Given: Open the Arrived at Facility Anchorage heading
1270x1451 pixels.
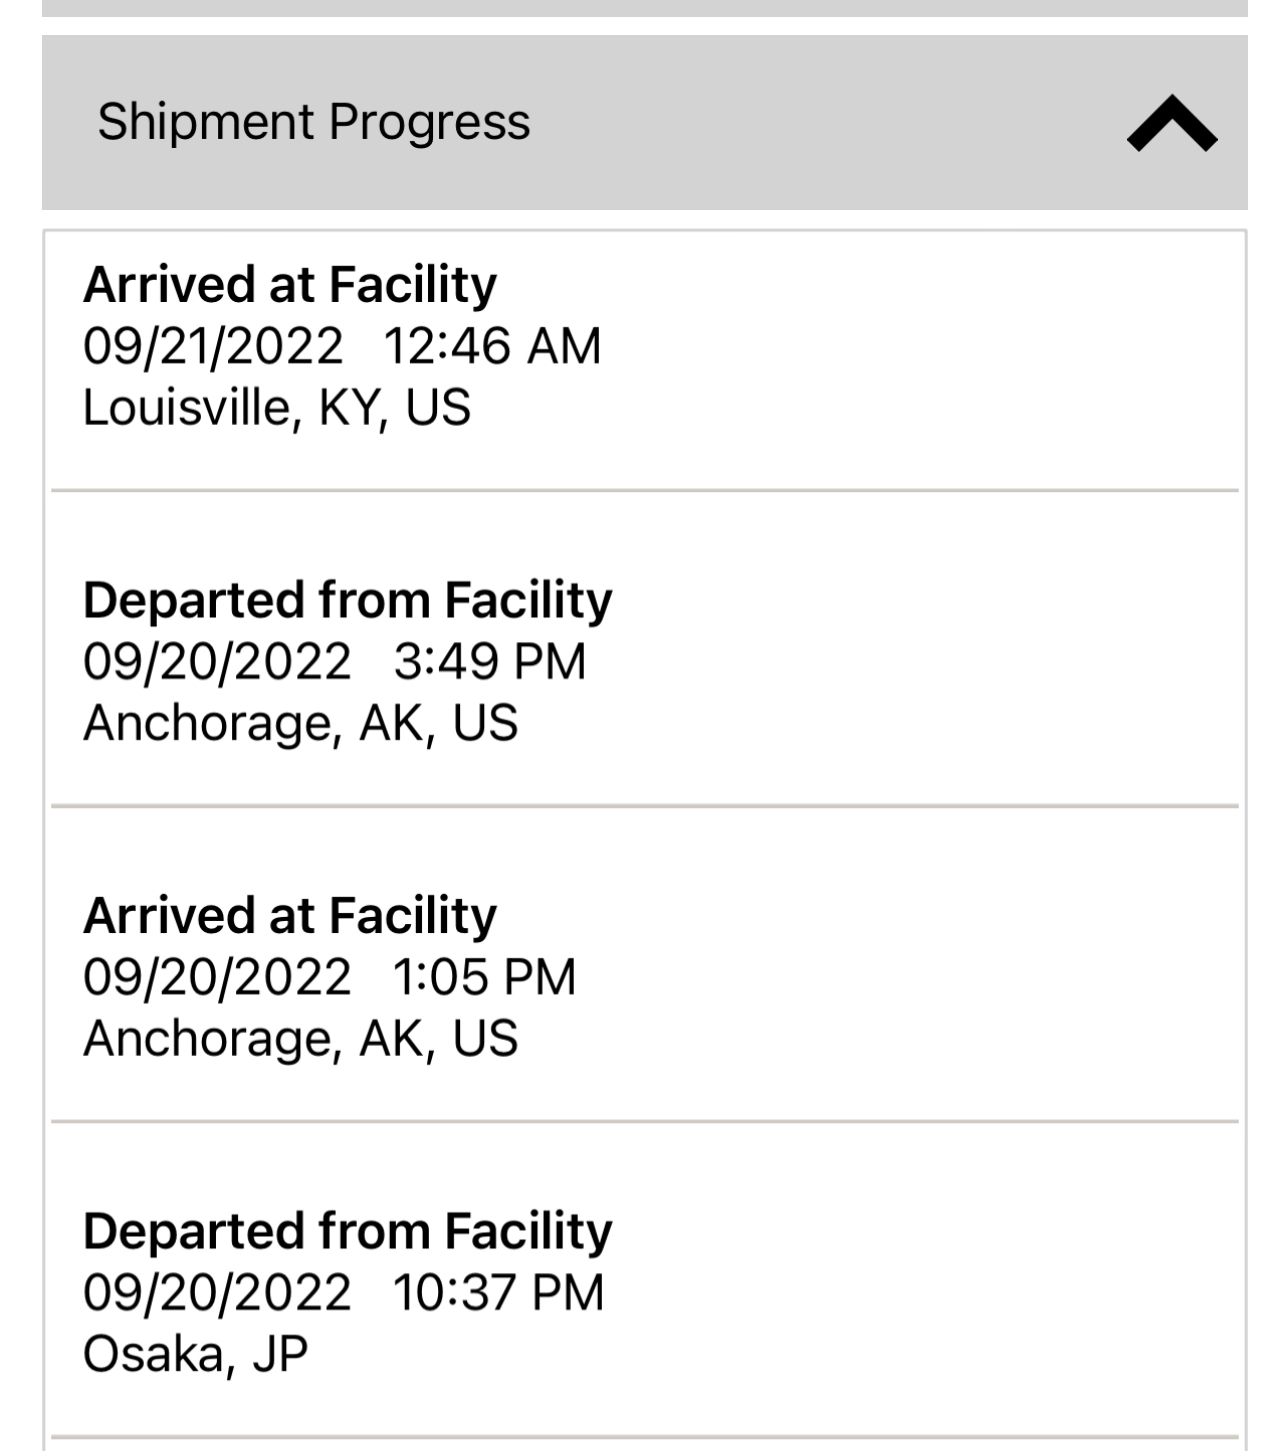Looking at the screenshot, I should point(289,916).
